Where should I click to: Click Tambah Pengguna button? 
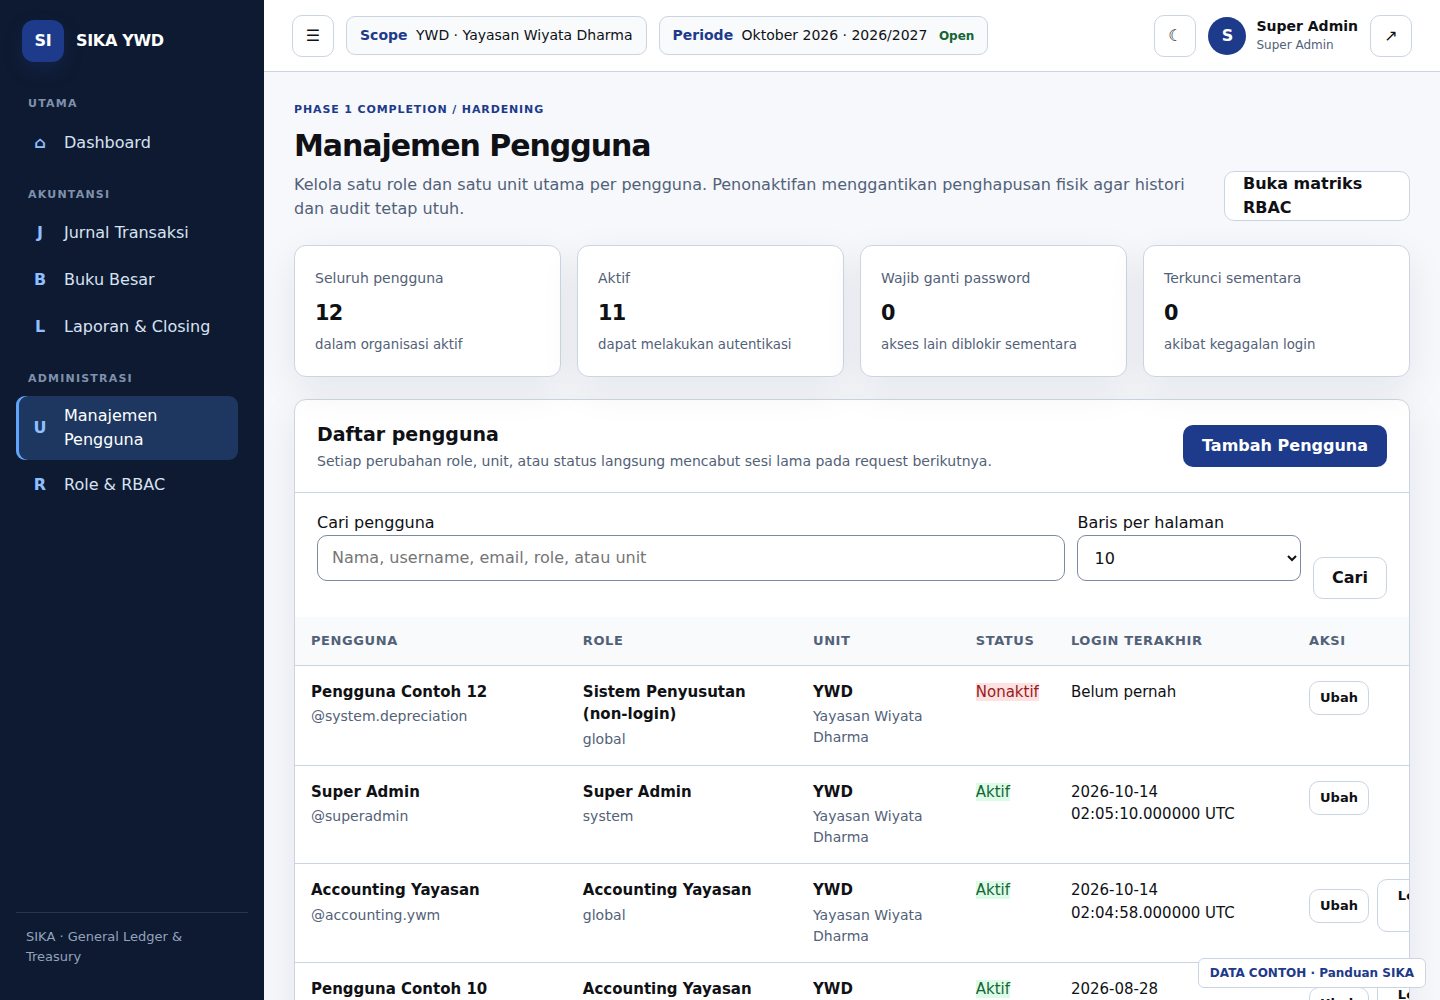pyautogui.click(x=1284, y=446)
